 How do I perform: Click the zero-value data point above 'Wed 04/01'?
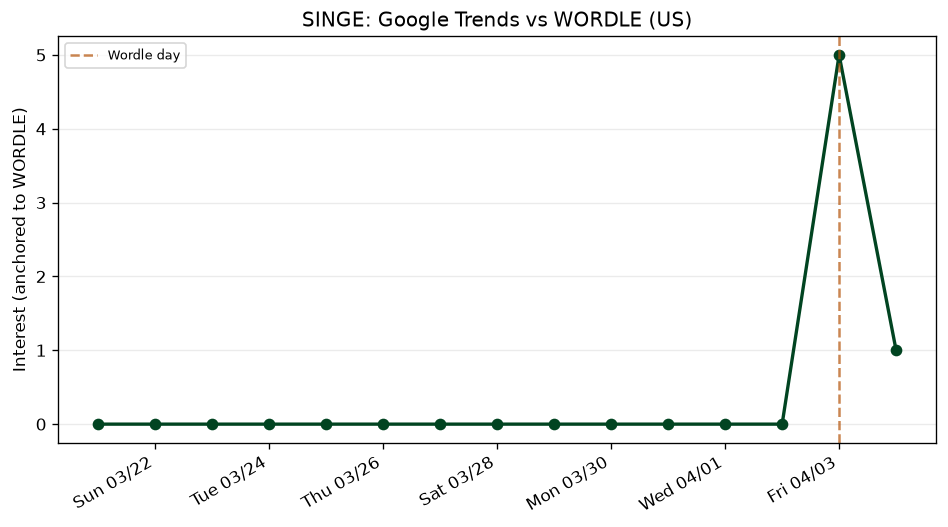click(726, 424)
